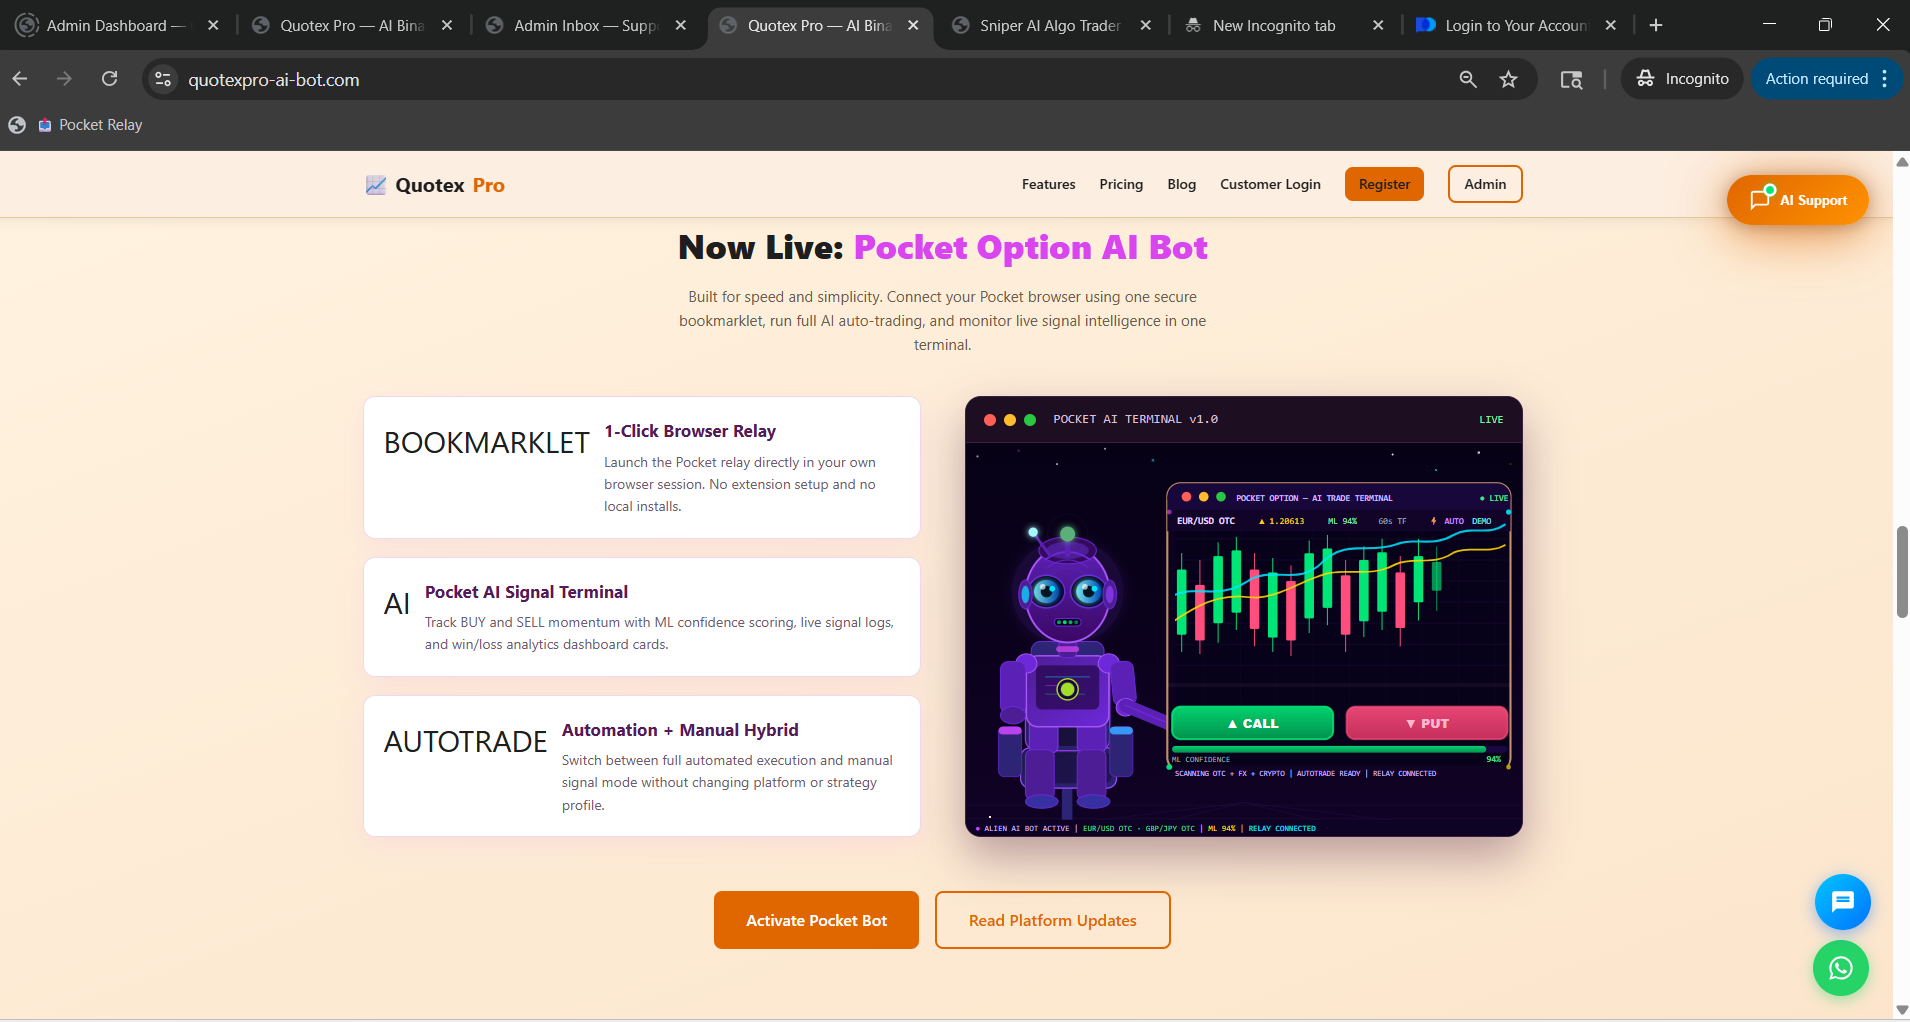Open the Pocket Relay bookmark

coord(90,125)
